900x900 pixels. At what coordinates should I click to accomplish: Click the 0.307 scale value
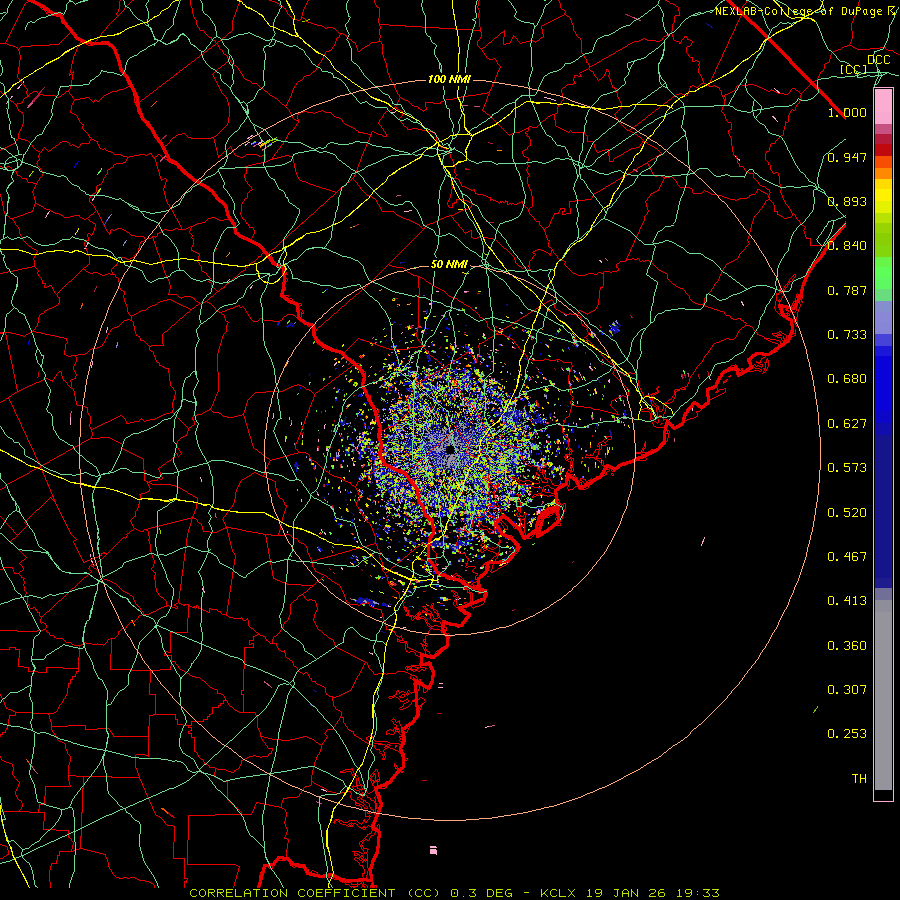847,690
